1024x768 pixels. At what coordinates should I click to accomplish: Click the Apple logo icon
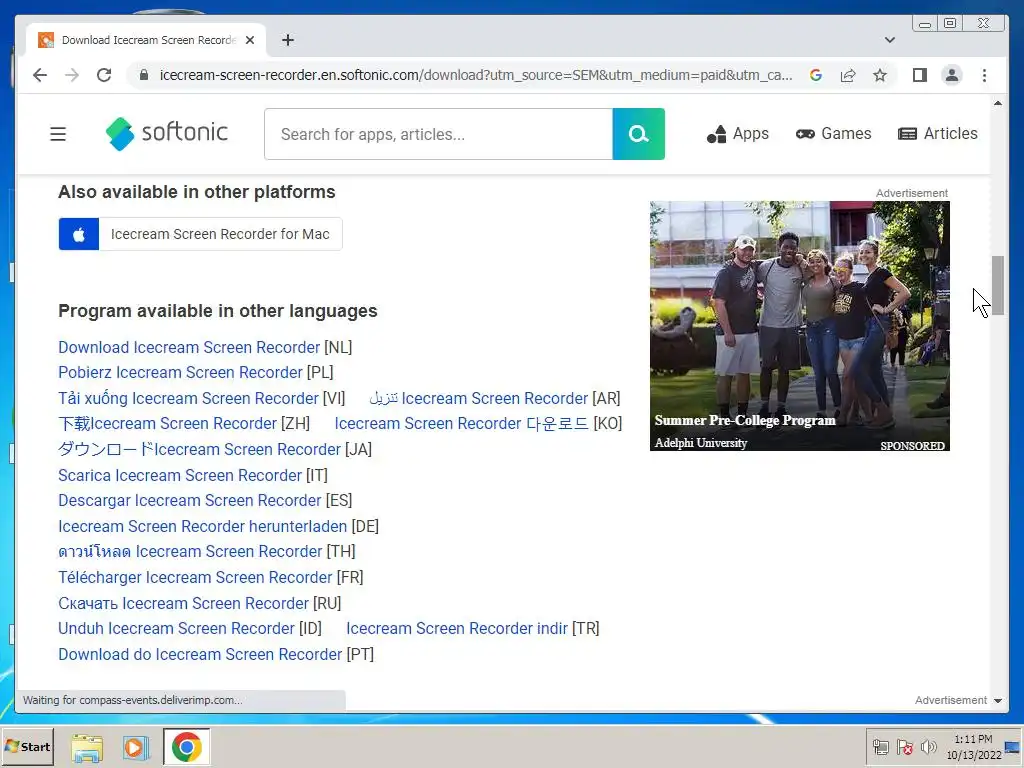click(x=79, y=234)
